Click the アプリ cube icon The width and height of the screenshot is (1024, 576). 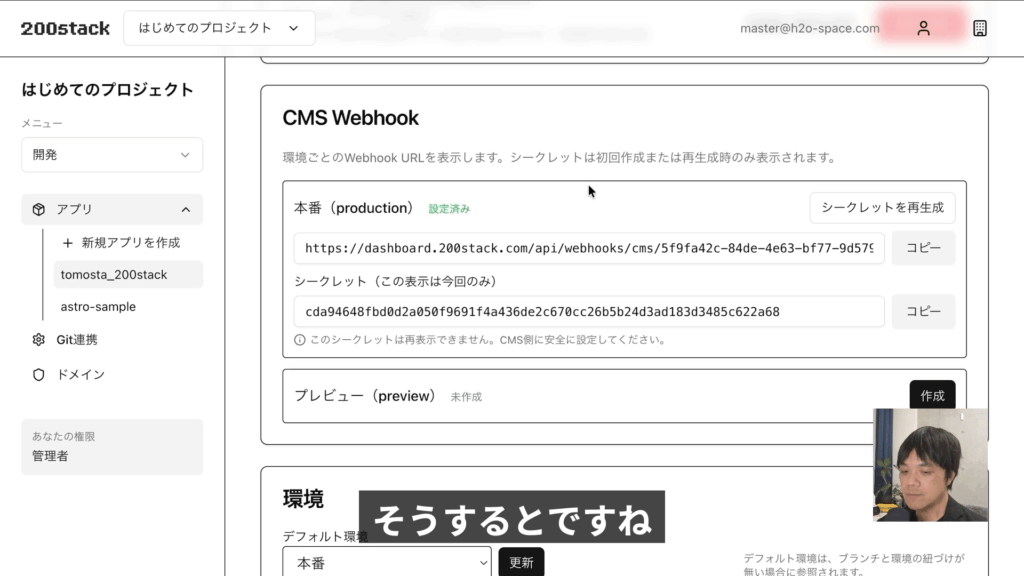coord(39,209)
